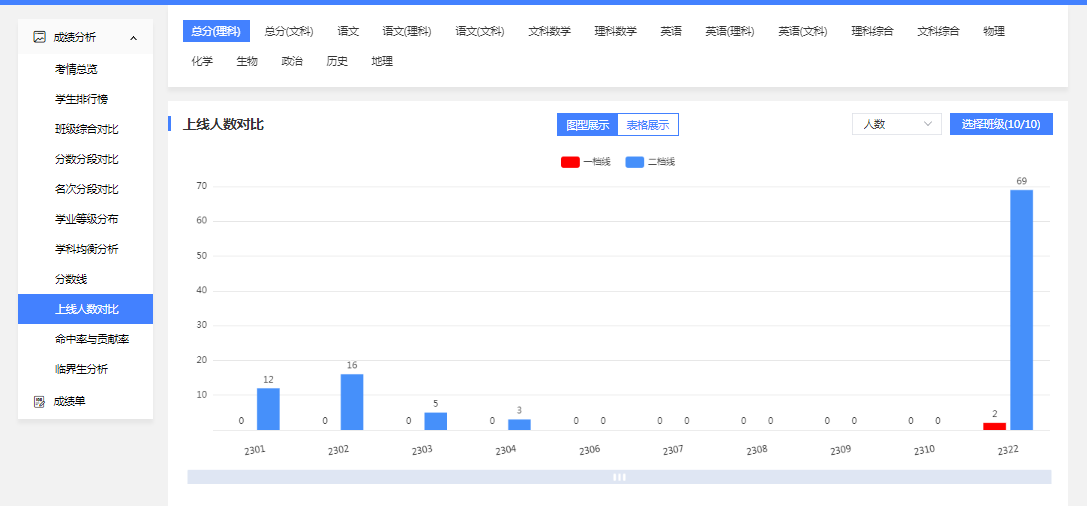Click the blue bar for class 2303
This screenshot has height=506, width=1087.
[x=435, y=421]
